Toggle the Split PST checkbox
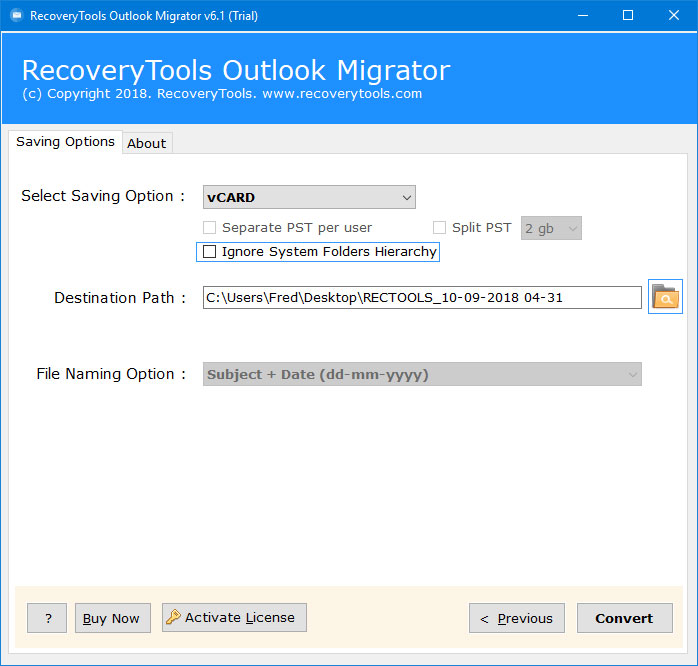Viewport: 698px width, 666px height. coord(439,227)
